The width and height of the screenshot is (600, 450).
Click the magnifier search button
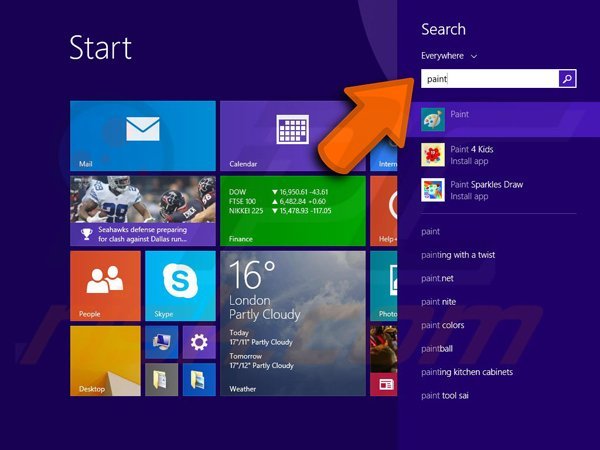coord(567,79)
